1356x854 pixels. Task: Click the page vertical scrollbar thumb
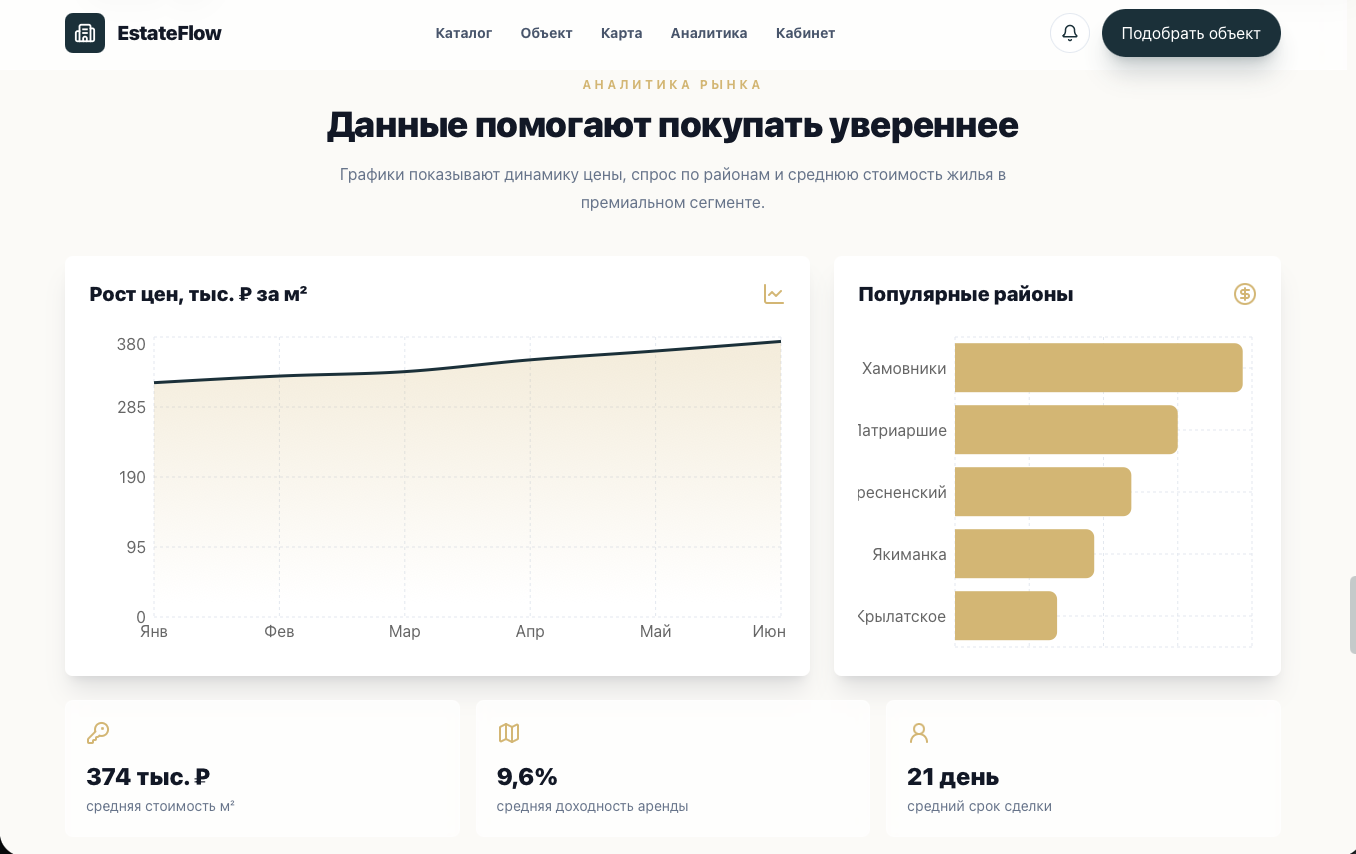click(x=1352, y=615)
